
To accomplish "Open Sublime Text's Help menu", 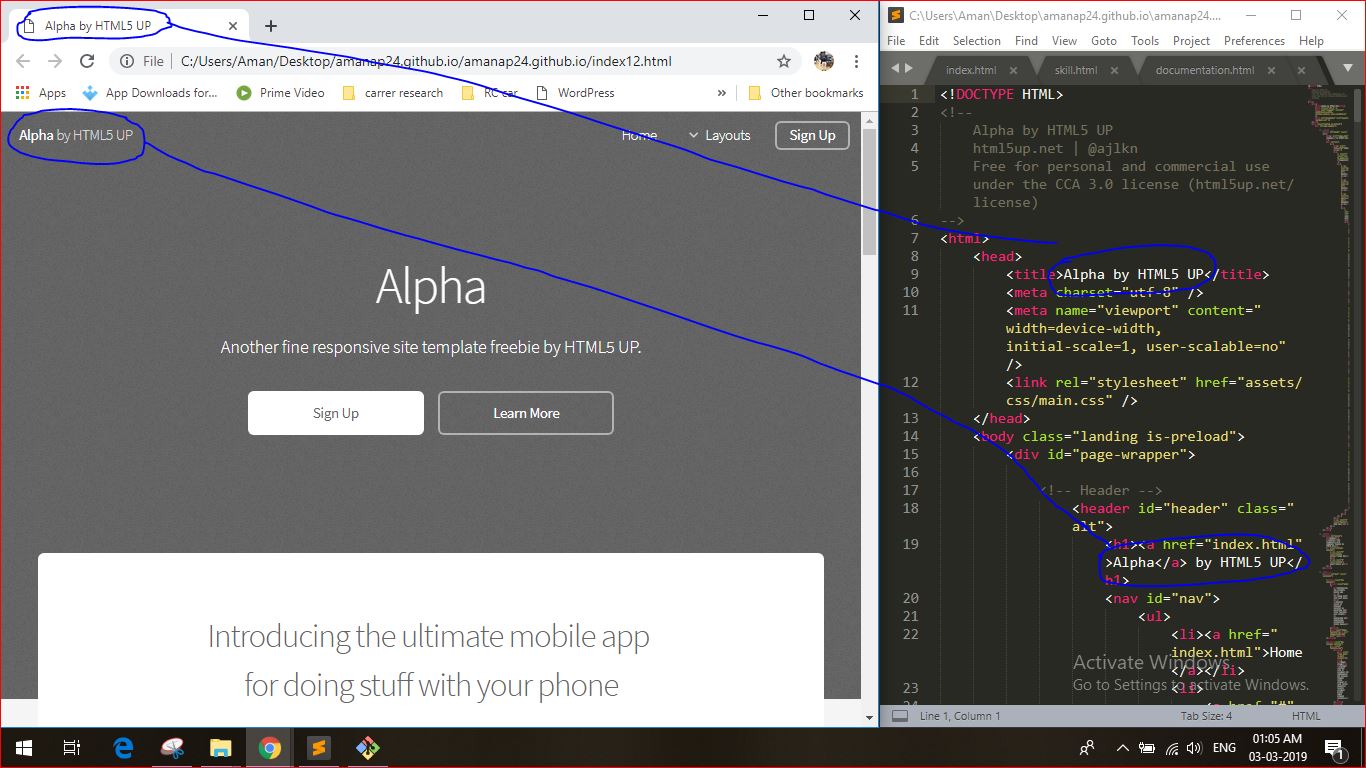I will click(x=1311, y=41).
